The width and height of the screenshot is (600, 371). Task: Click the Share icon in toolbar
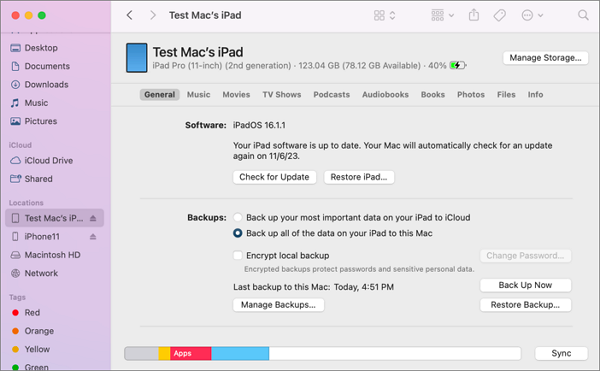tap(474, 15)
